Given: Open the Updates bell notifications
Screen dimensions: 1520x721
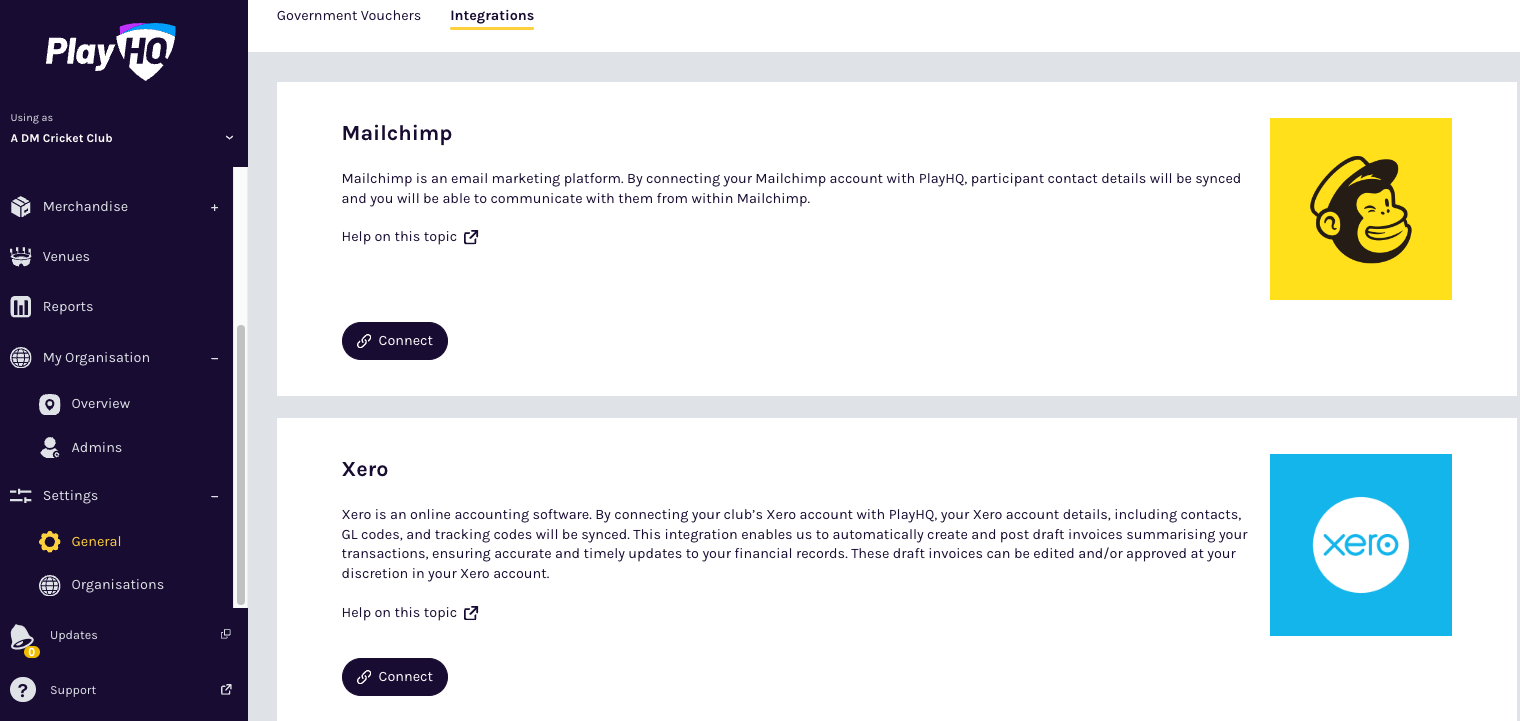Looking at the screenshot, I should tap(21, 636).
